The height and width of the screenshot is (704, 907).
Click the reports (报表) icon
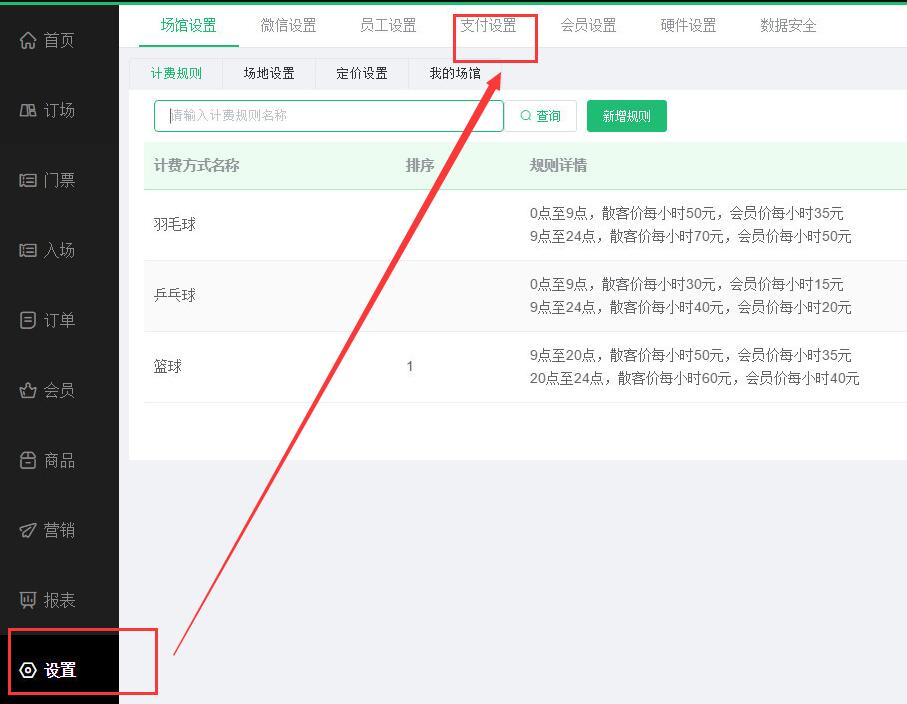pos(28,600)
